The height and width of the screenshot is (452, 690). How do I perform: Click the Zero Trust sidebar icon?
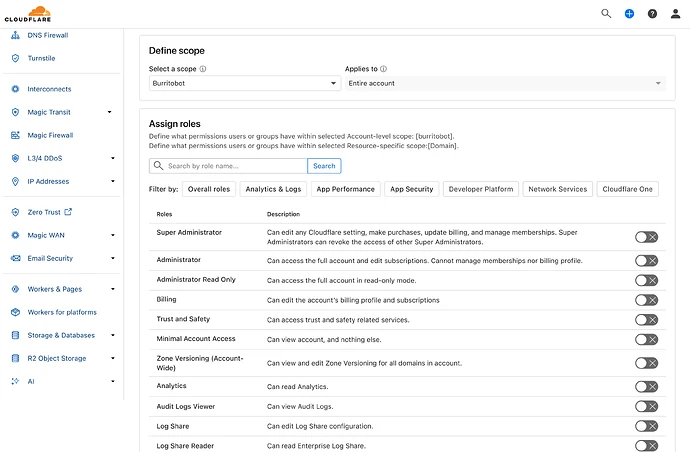(x=15, y=212)
